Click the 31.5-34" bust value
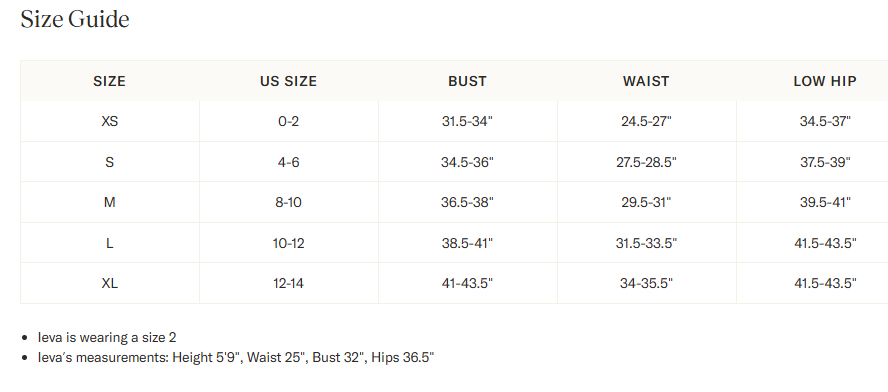888x392 pixels. coord(467,121)
